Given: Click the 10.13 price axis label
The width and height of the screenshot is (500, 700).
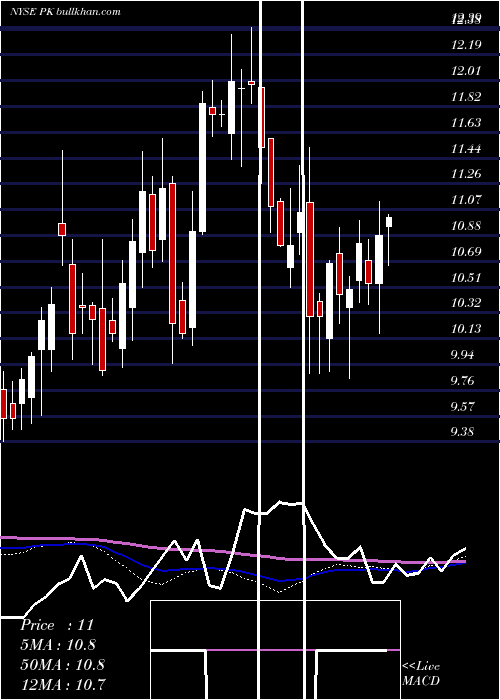Looking at the screenshot, I should [x=467, y=329].
